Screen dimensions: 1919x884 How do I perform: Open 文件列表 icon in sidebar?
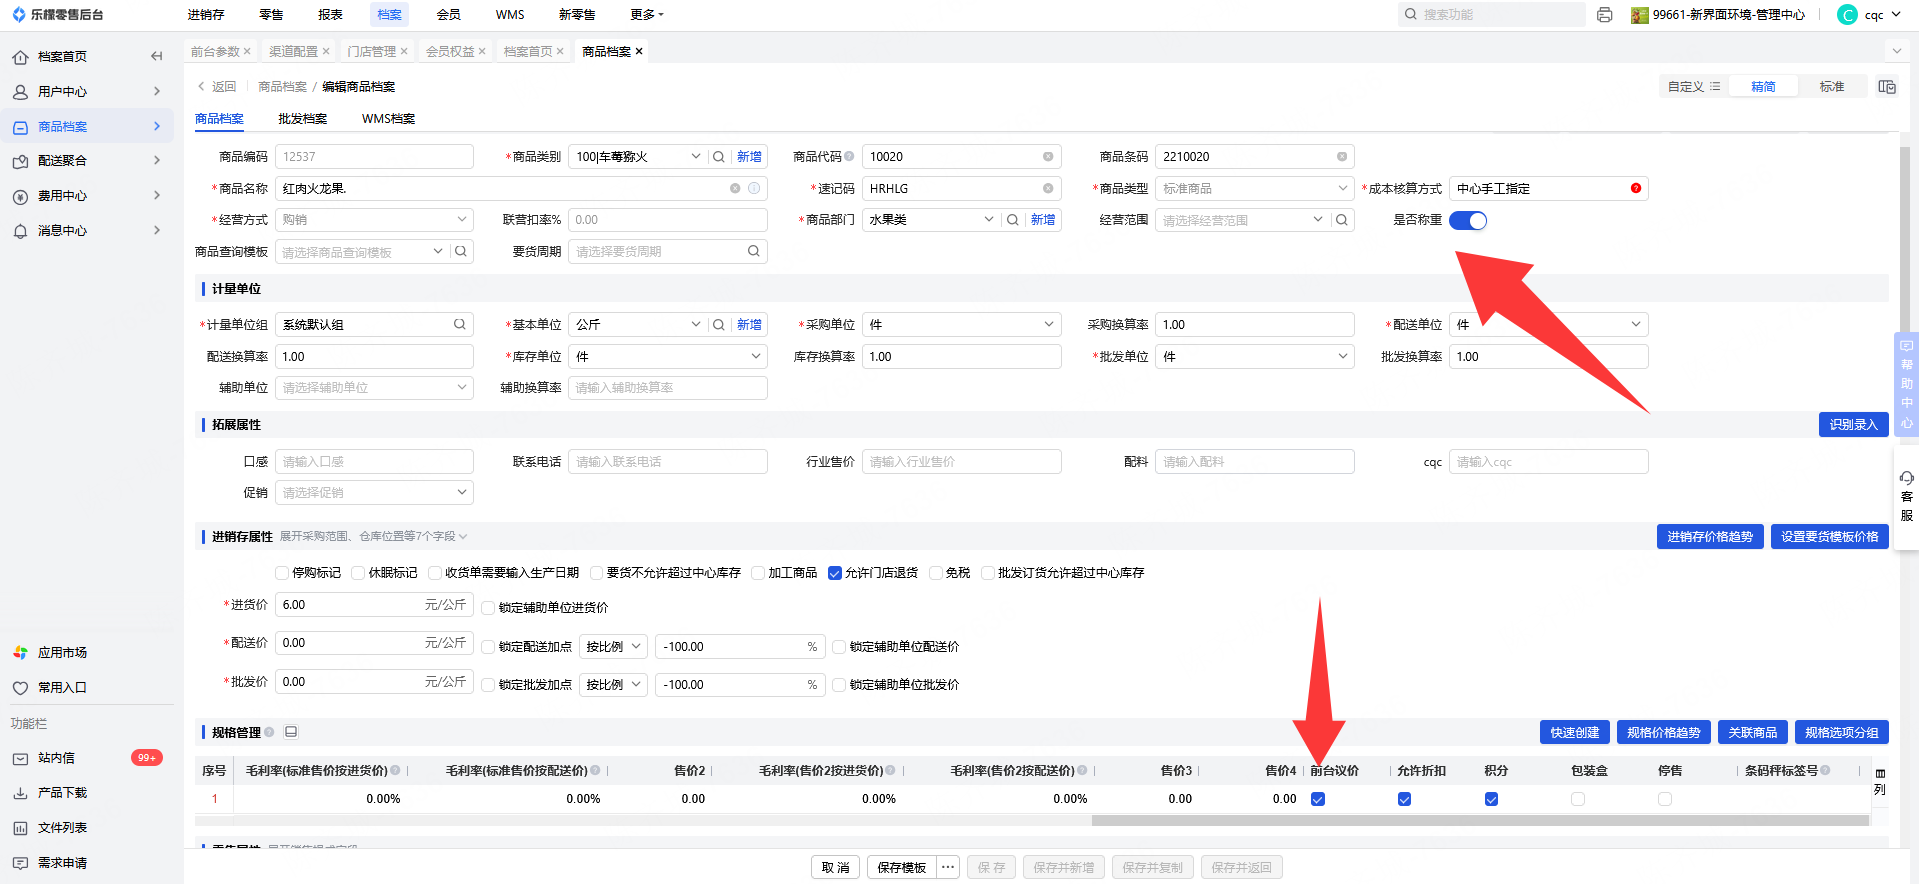20,828
